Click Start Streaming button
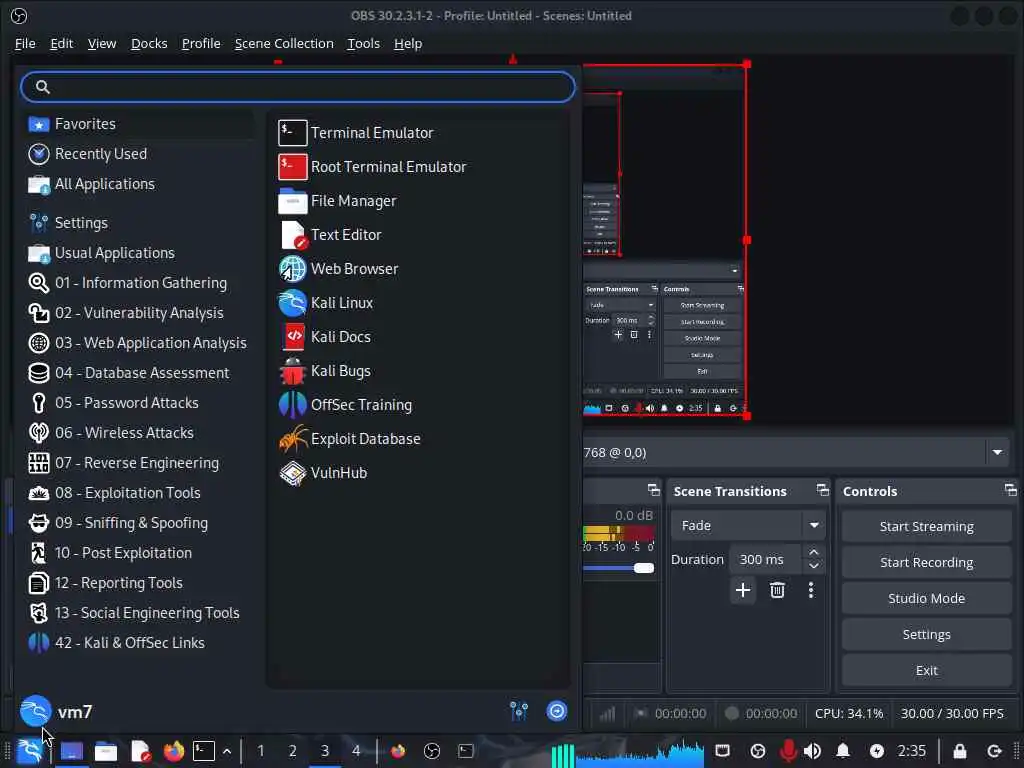 coord(926,526)
